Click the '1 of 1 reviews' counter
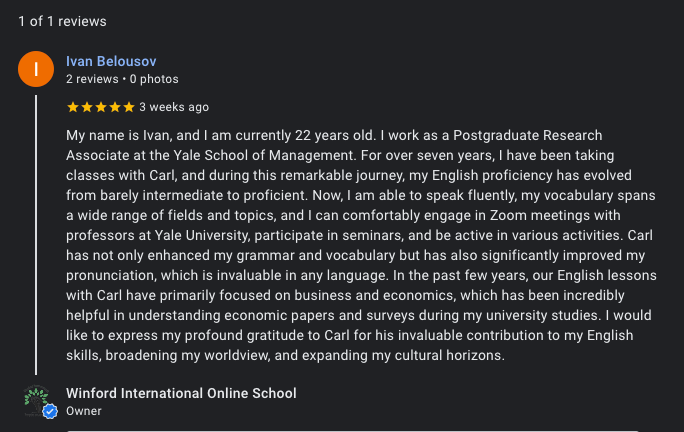Image resolution: width=684 pixels, height=432 pixels. point(62,21)
